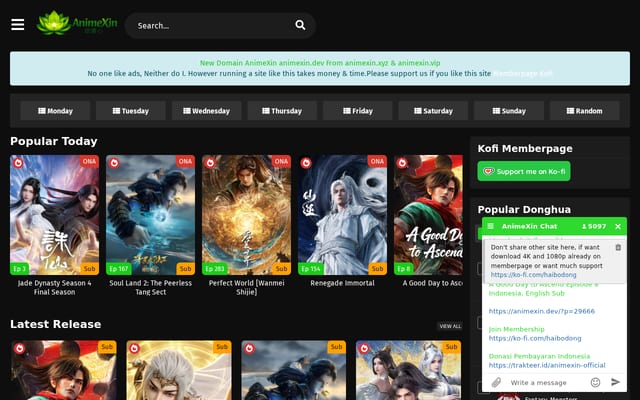The image size is (640, 400).
Task: Open Perfect World poster thumbnail
Action: point(247,215)
